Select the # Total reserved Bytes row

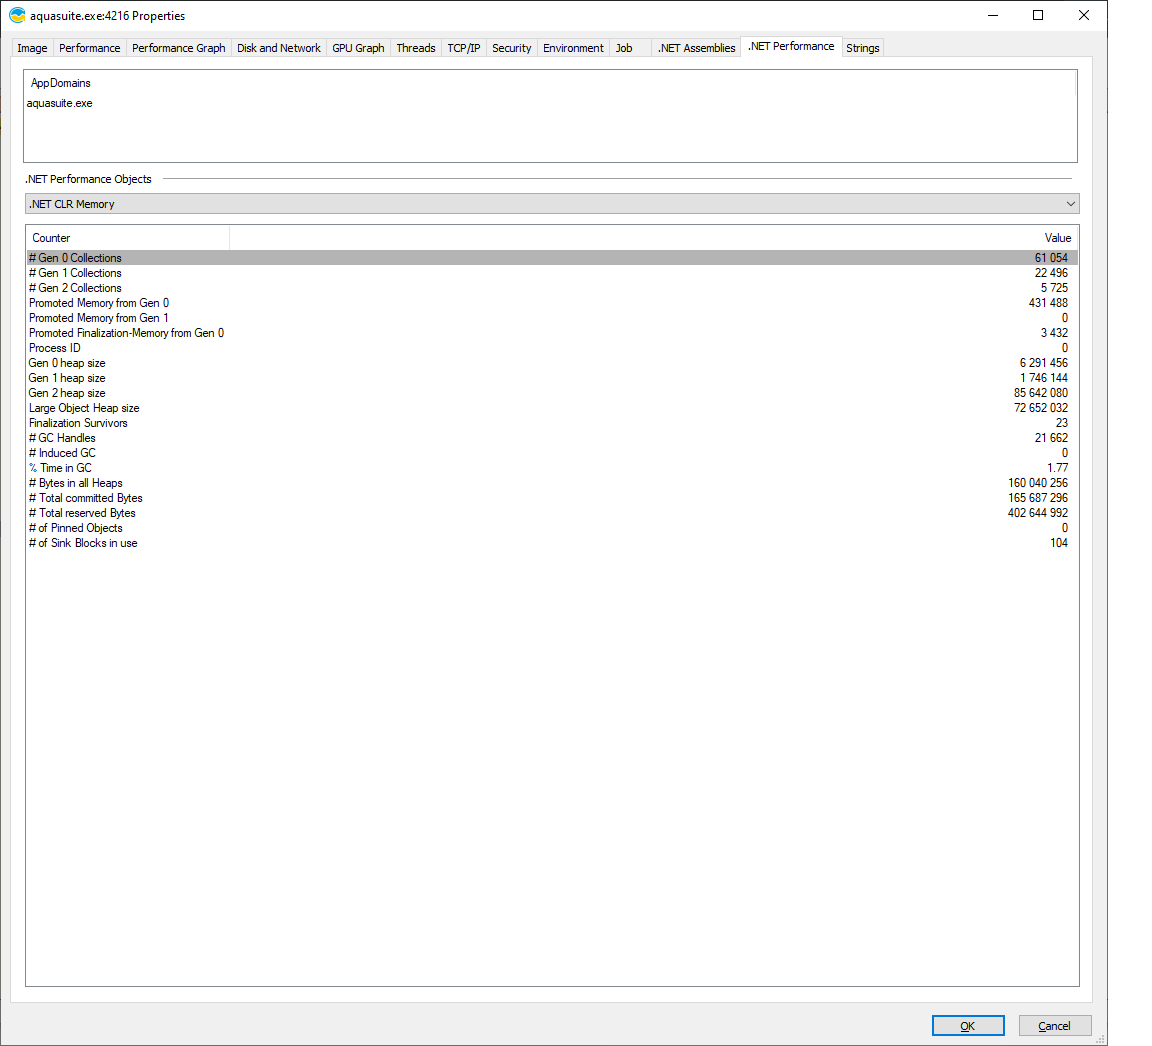(552, 513)
